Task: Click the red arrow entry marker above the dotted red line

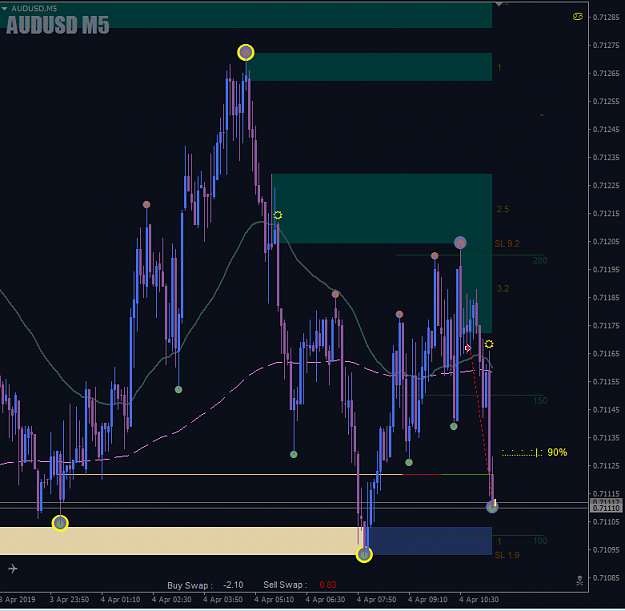Action: click(x=468, y=348)
